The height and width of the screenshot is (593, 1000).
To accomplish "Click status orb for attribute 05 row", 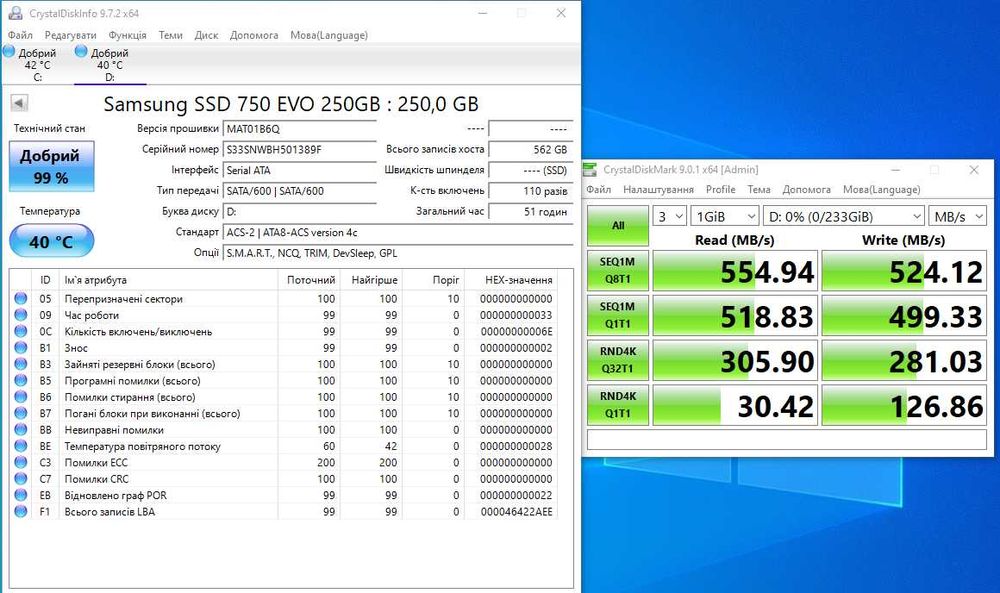I will [x=20, y=298].
